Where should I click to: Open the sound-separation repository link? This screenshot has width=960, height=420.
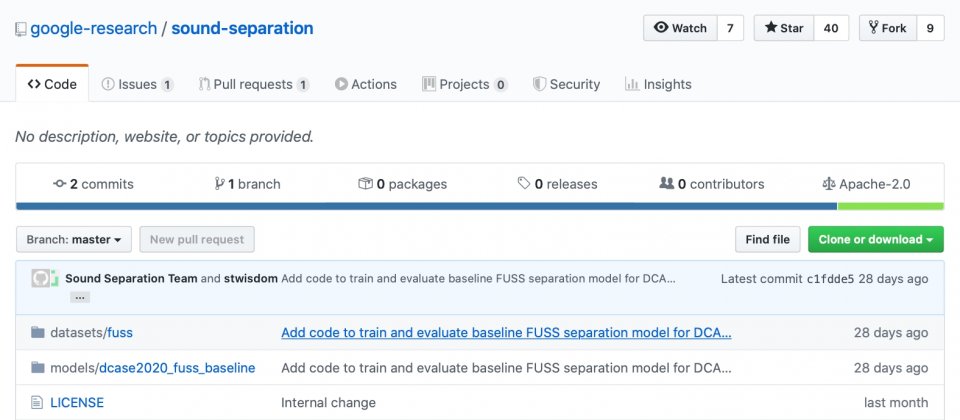242,28
